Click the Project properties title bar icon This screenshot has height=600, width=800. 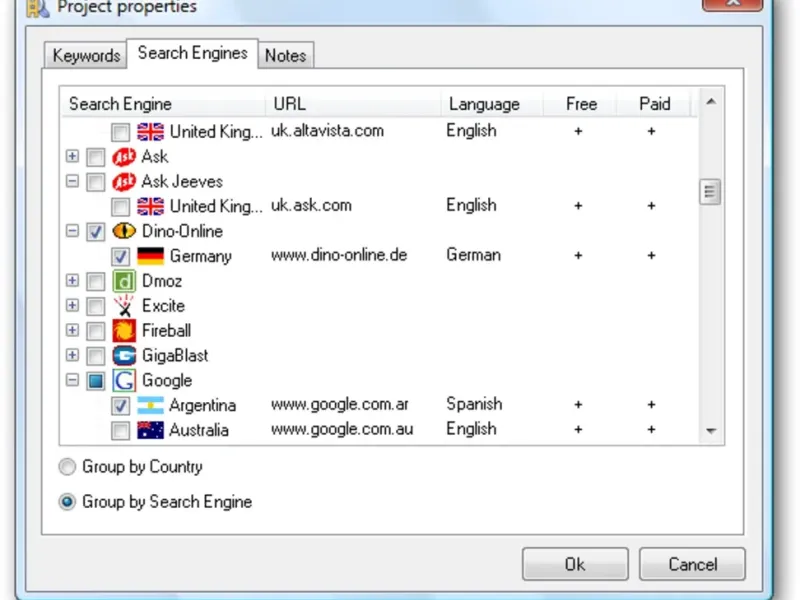tap(38, 7)
